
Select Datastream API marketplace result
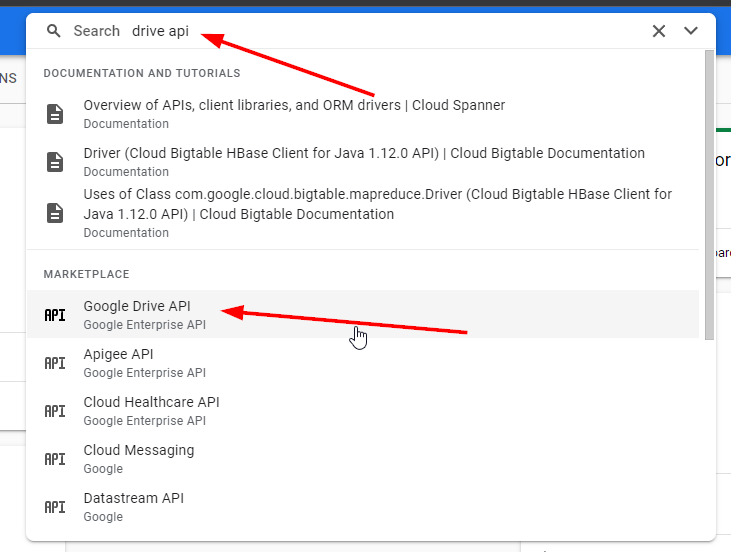pyautogui.click(x=363, y=506)
